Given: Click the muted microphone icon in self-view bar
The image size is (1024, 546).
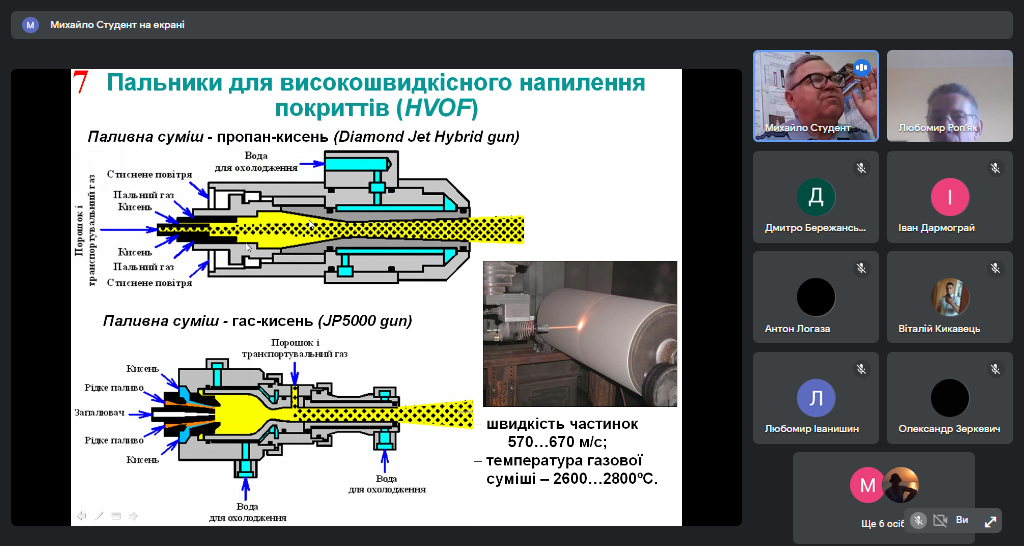Looking at the screenshot, I should click(917, 521).
